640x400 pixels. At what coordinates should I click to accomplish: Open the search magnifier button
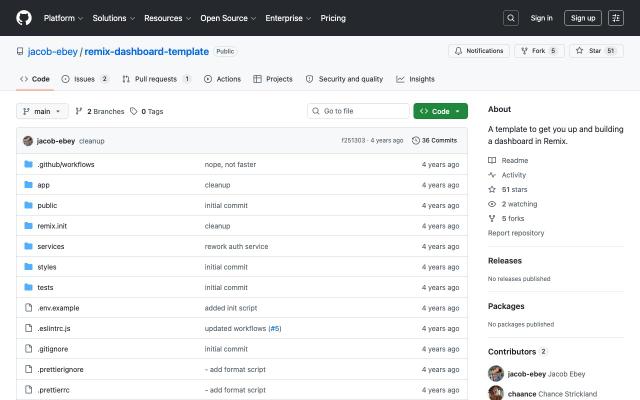coord(511,18)
